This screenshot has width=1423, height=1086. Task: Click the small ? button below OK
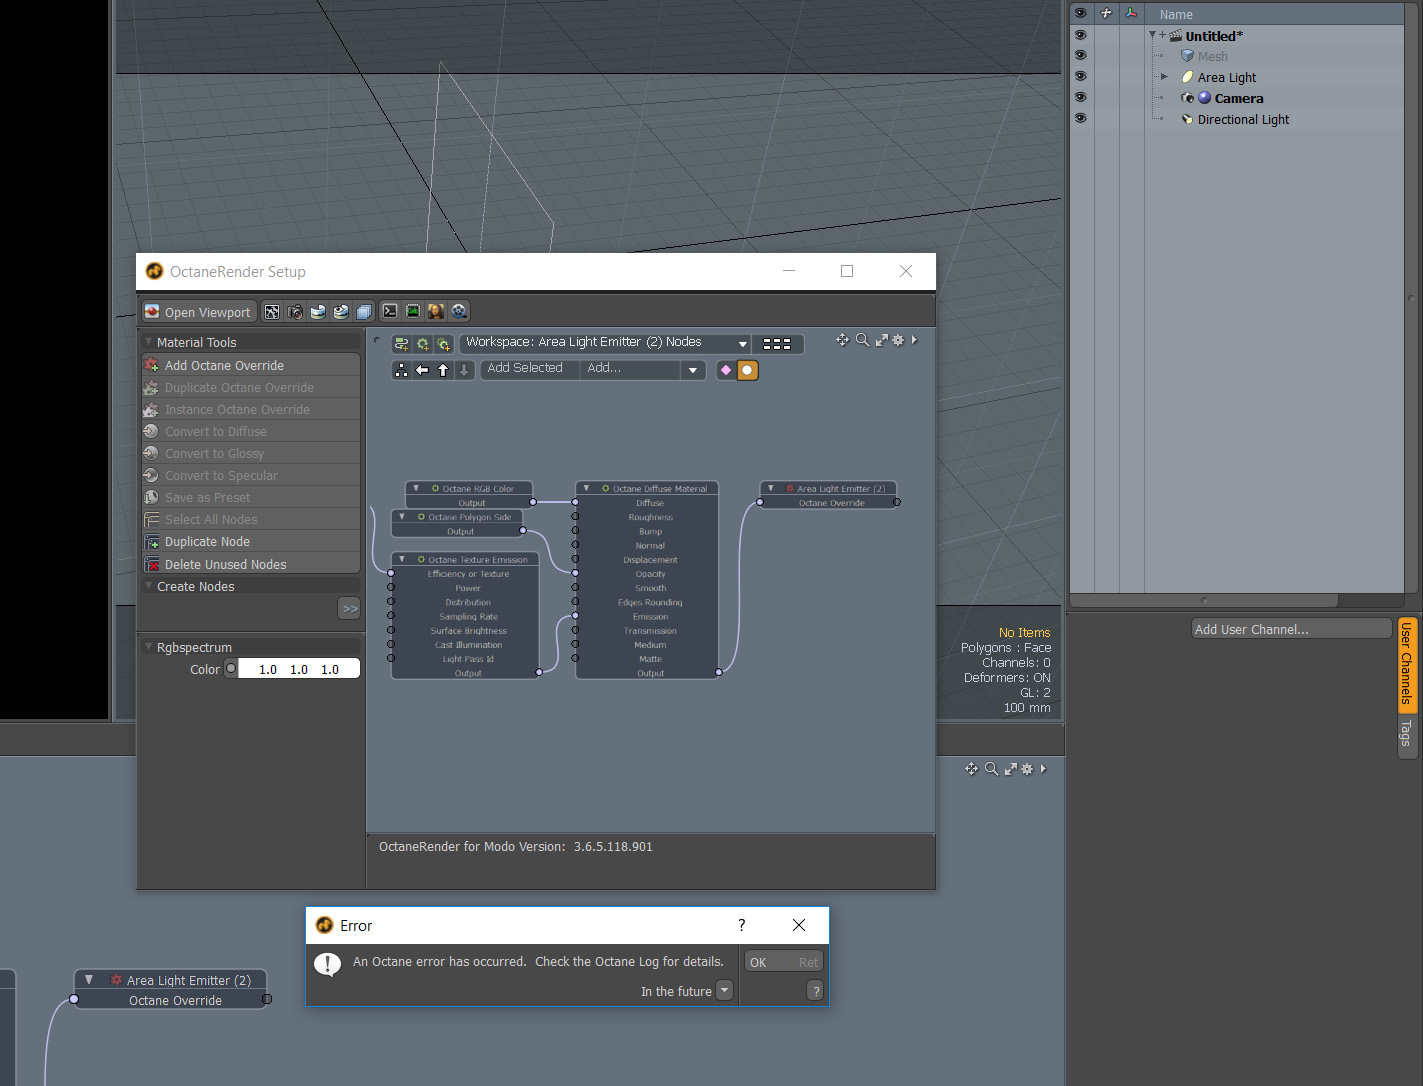[815, 991]
